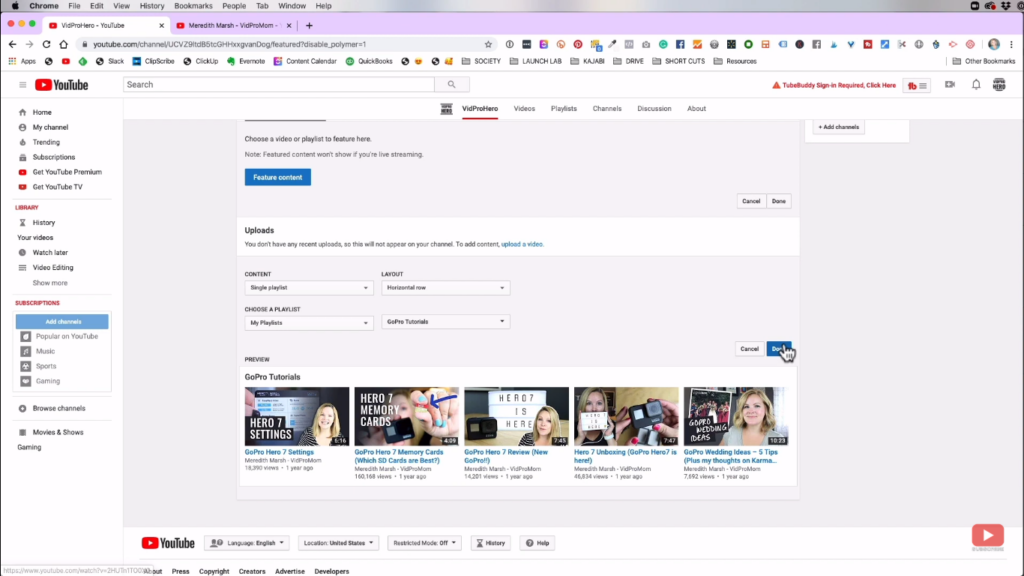
Task: Expand Show more in the library list
Action: point(50,283)
